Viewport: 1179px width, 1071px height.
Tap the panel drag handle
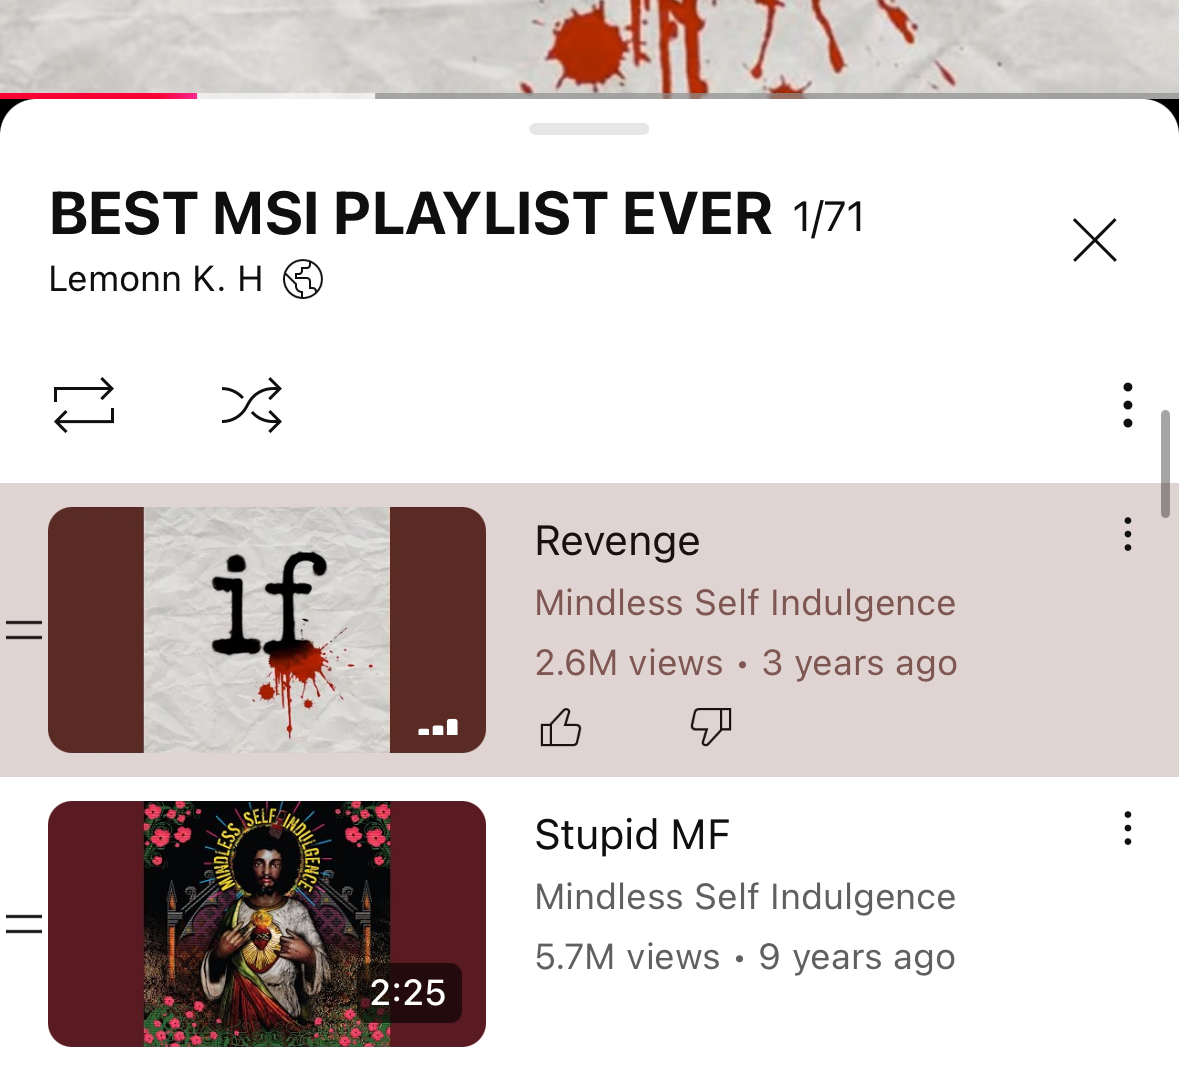pos(590,129)
